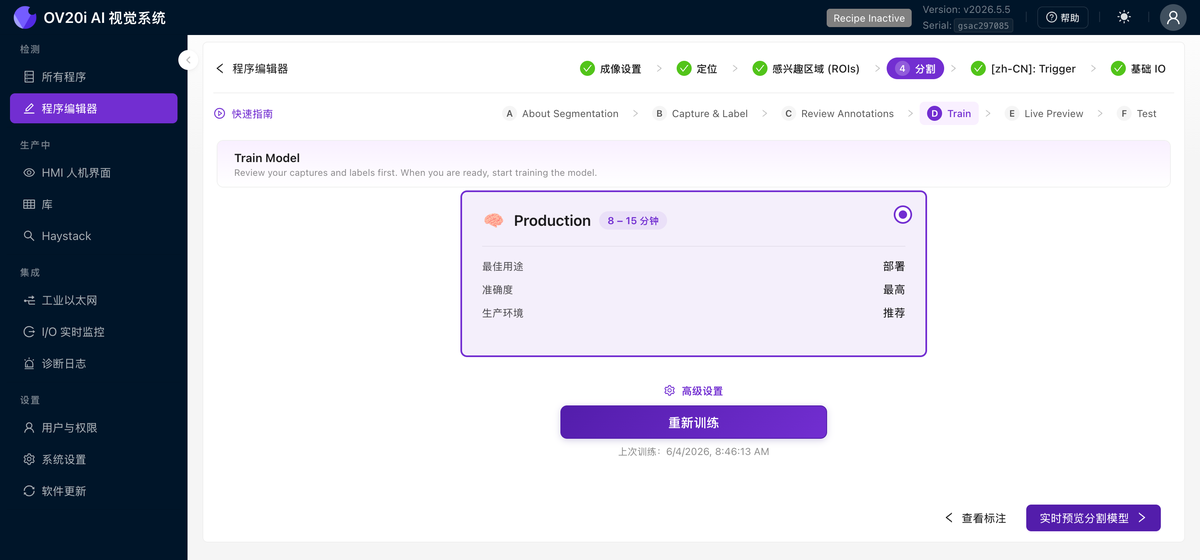This screenshot has width=1200, height=560.
Task: Collapse the sidebar with the arrow handle
Action: 188,60
